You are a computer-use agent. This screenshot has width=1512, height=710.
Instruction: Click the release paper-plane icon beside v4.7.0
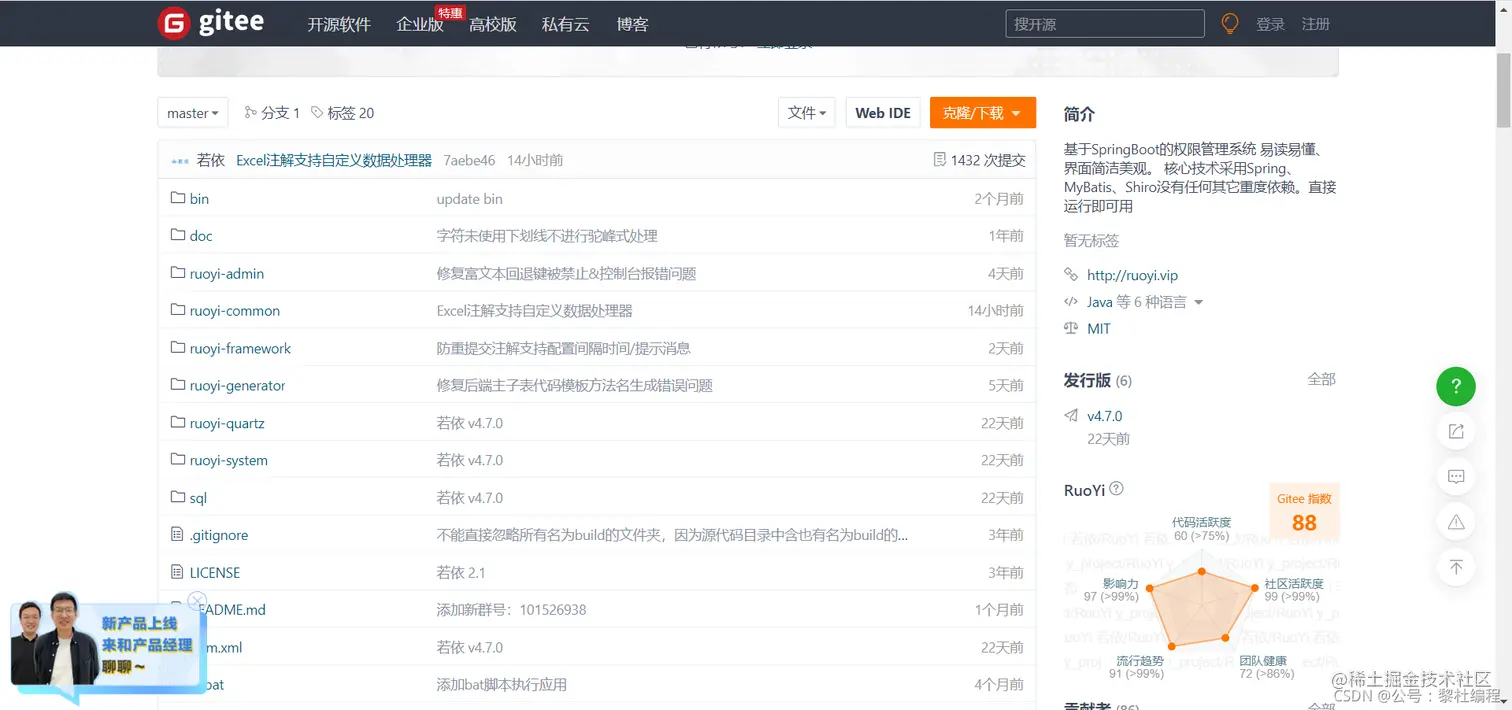pyautogui.click(x=1071, y=416)
